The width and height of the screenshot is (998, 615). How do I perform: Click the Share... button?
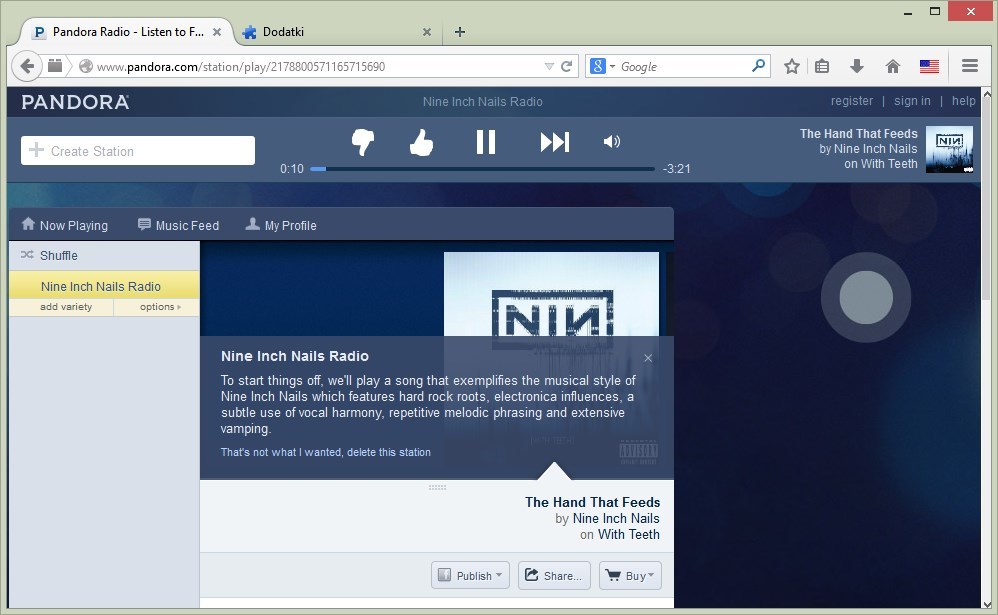tap(554, 576)
